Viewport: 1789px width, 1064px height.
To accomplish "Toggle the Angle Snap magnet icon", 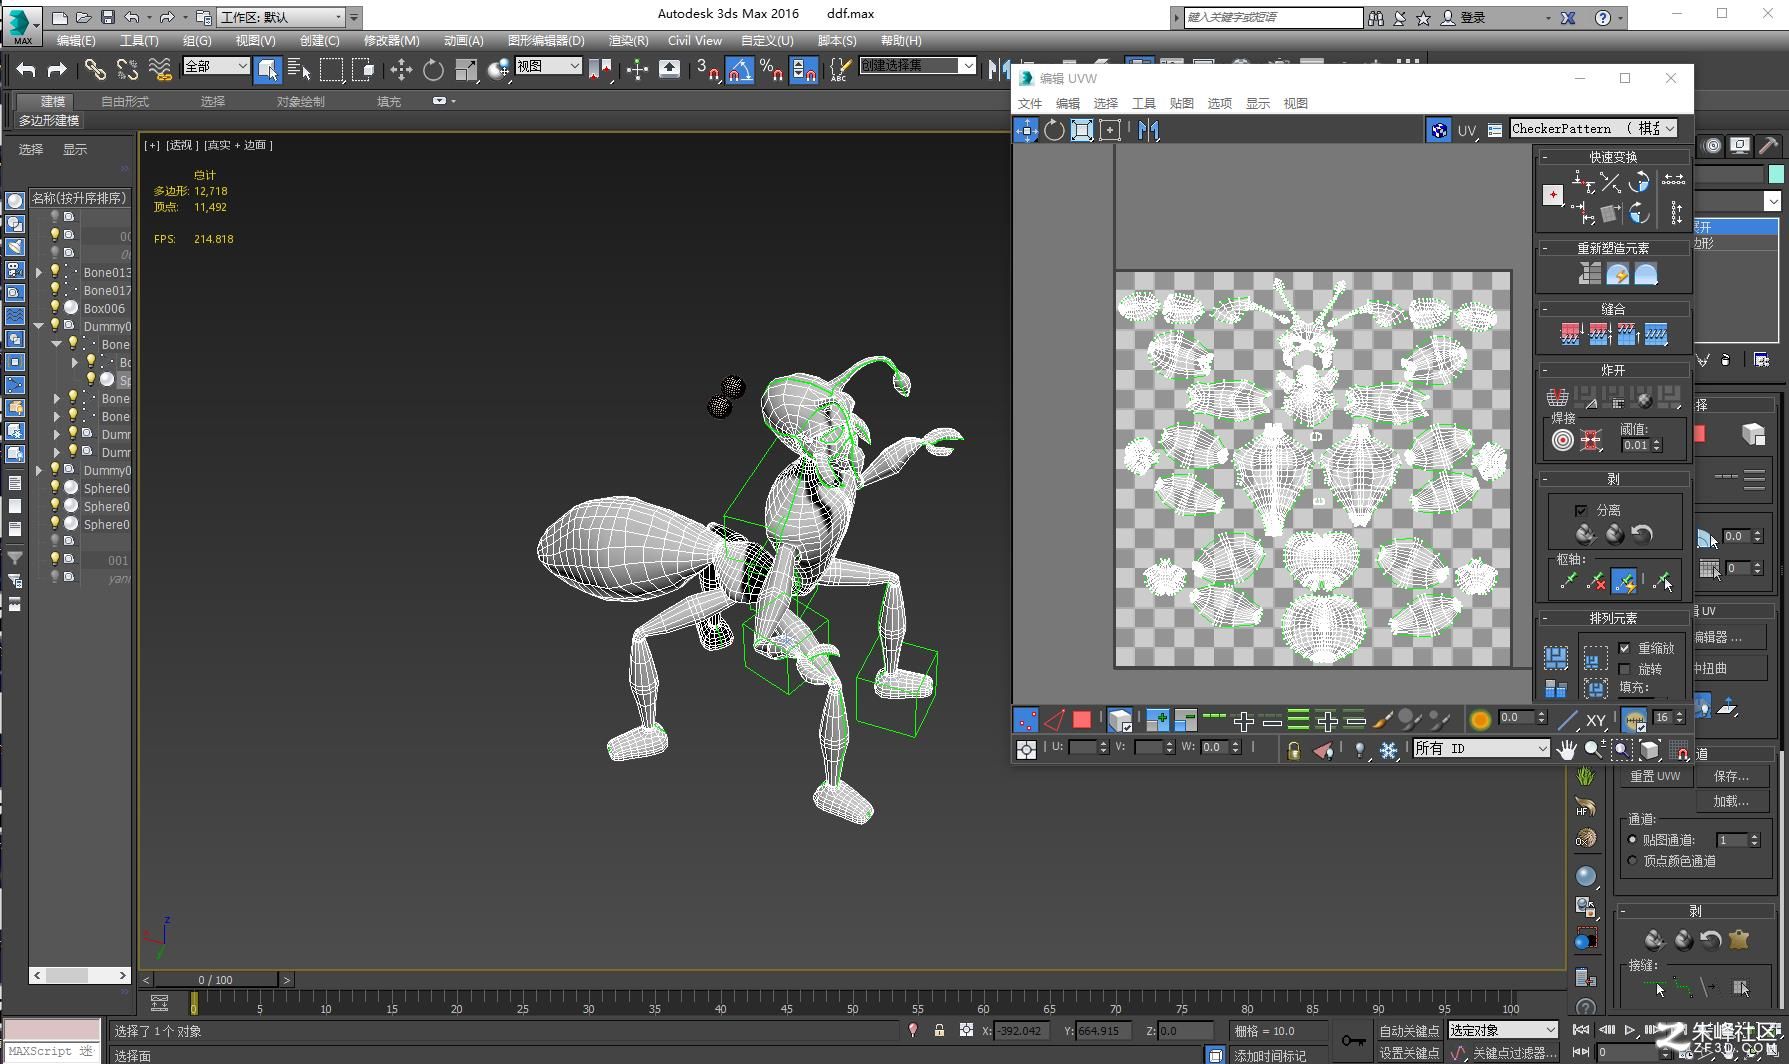I will 739,69.
